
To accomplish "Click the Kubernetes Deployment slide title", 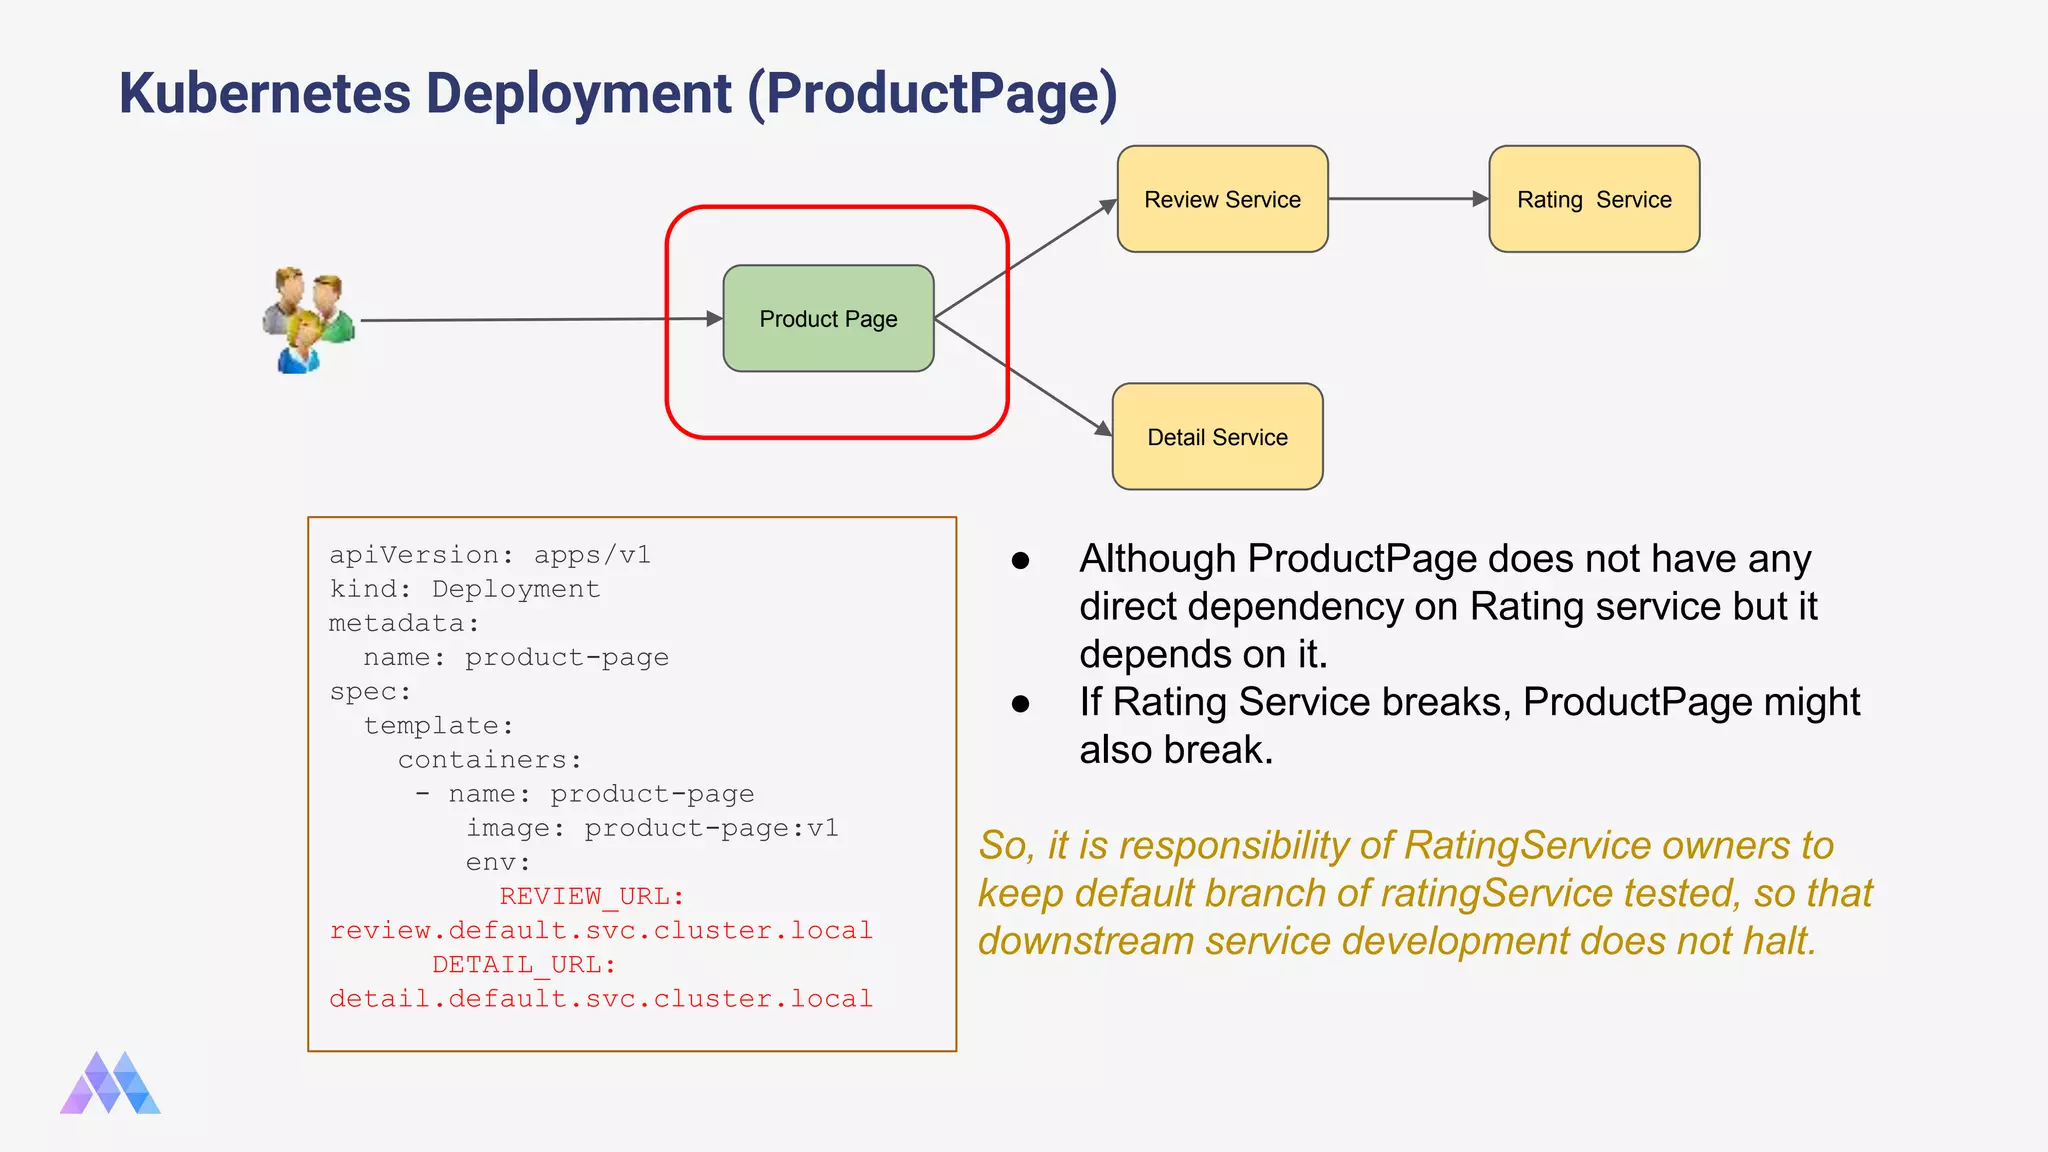I will pos(618,93).
